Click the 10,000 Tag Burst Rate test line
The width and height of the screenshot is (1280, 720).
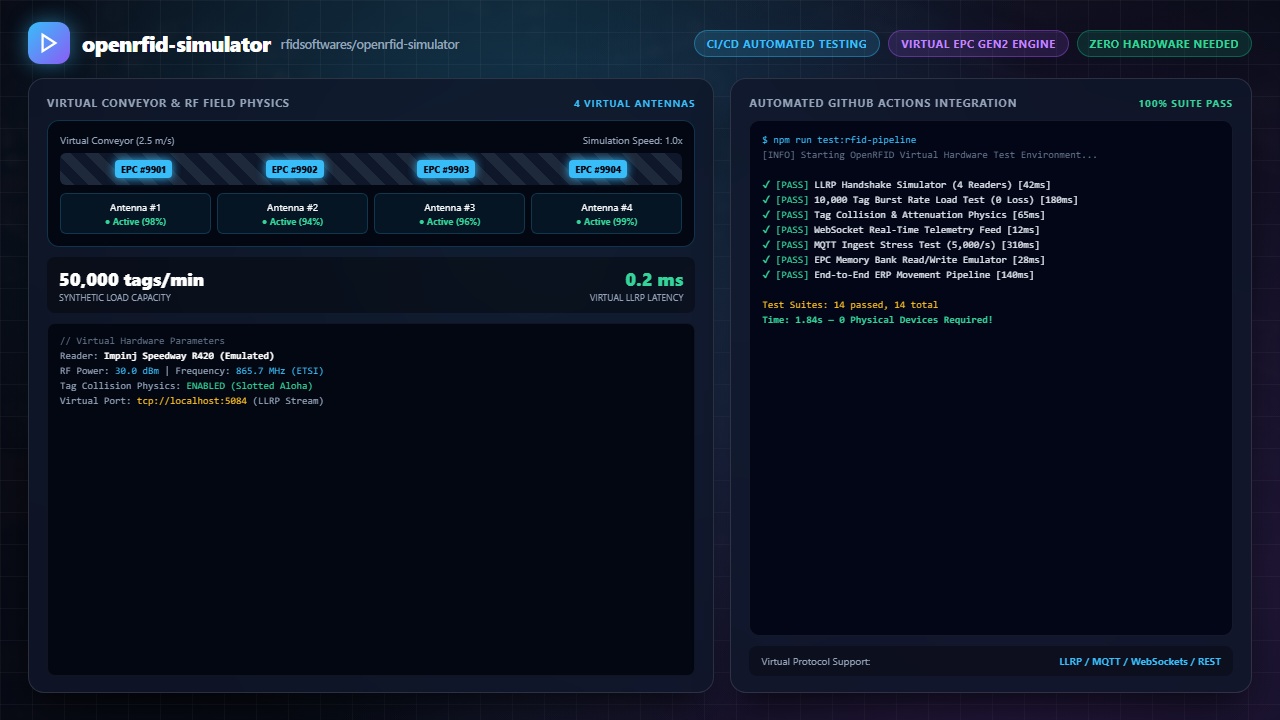click(920, 200)
